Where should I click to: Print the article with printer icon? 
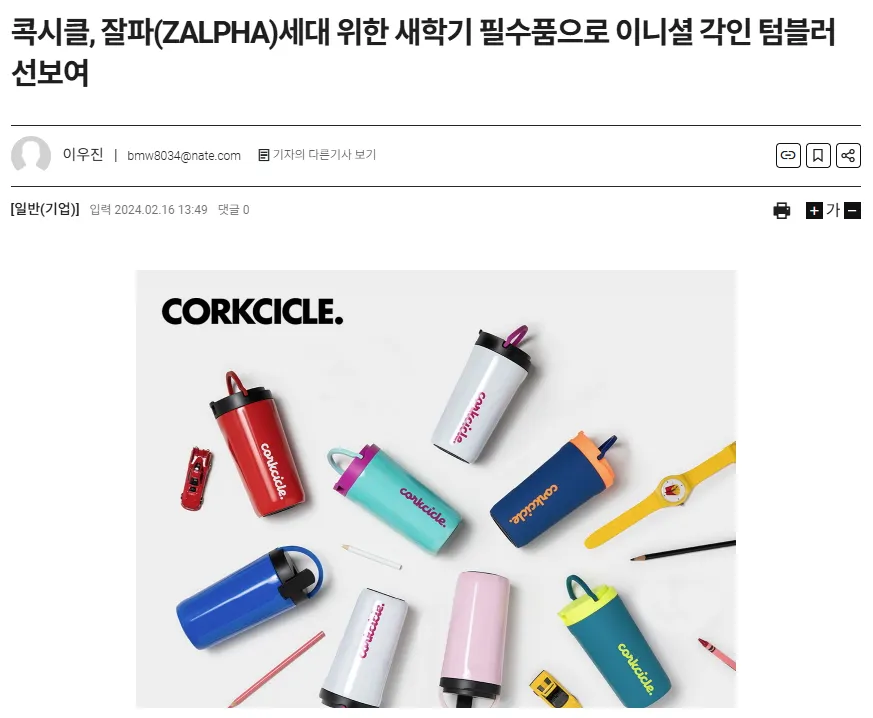point(782,210)
